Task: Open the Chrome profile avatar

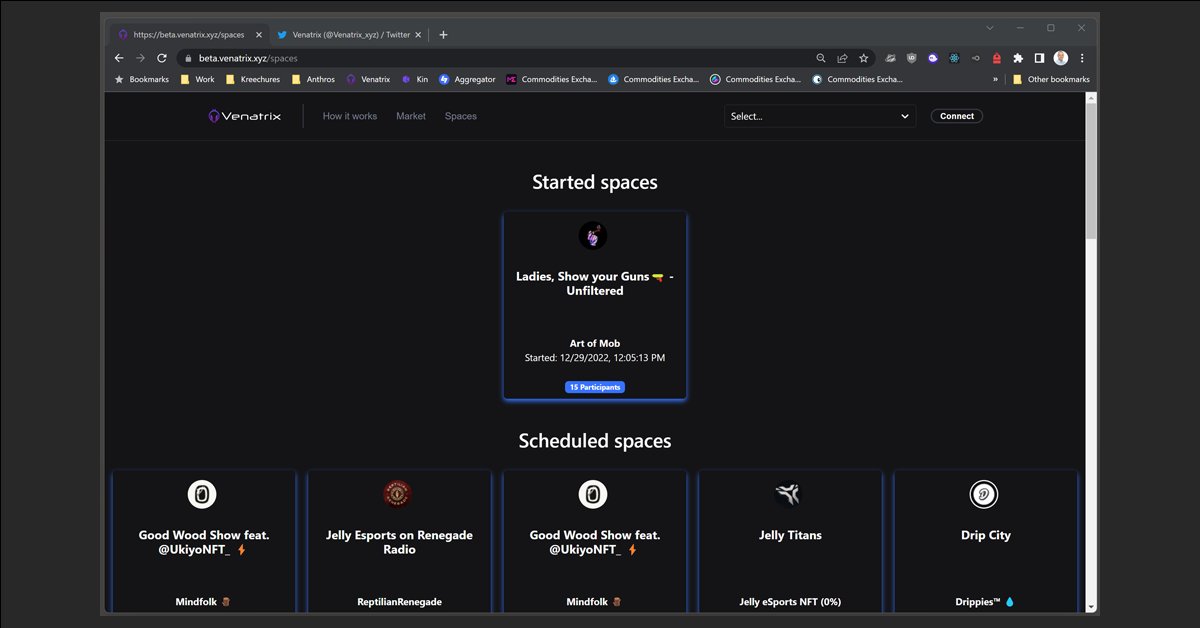Action: (1061, 58)
